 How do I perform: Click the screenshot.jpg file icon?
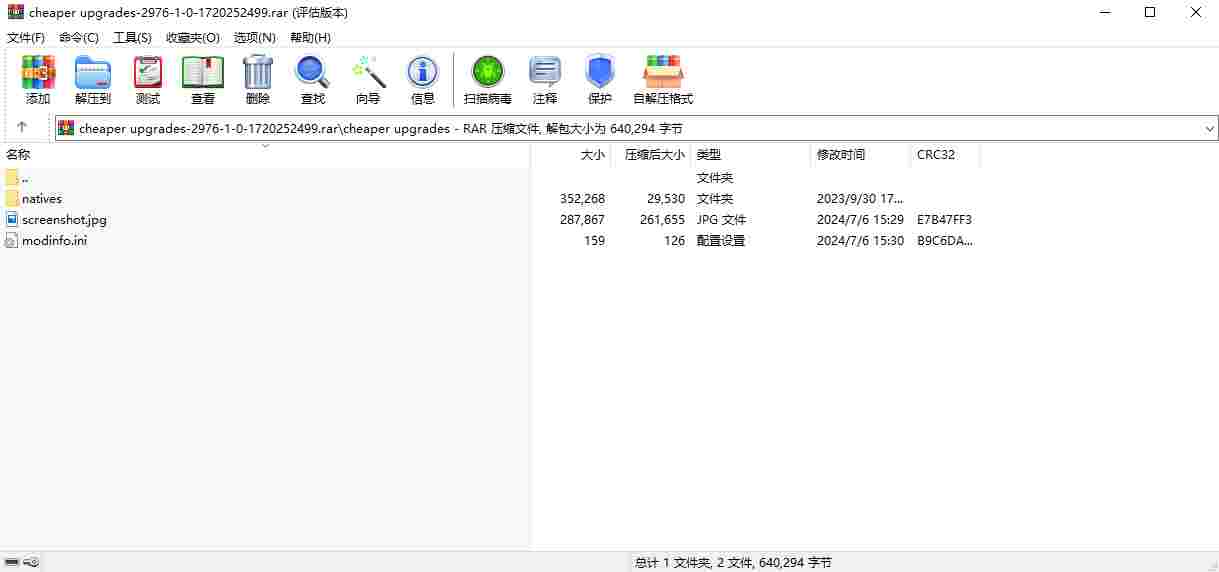coord(12,219)
